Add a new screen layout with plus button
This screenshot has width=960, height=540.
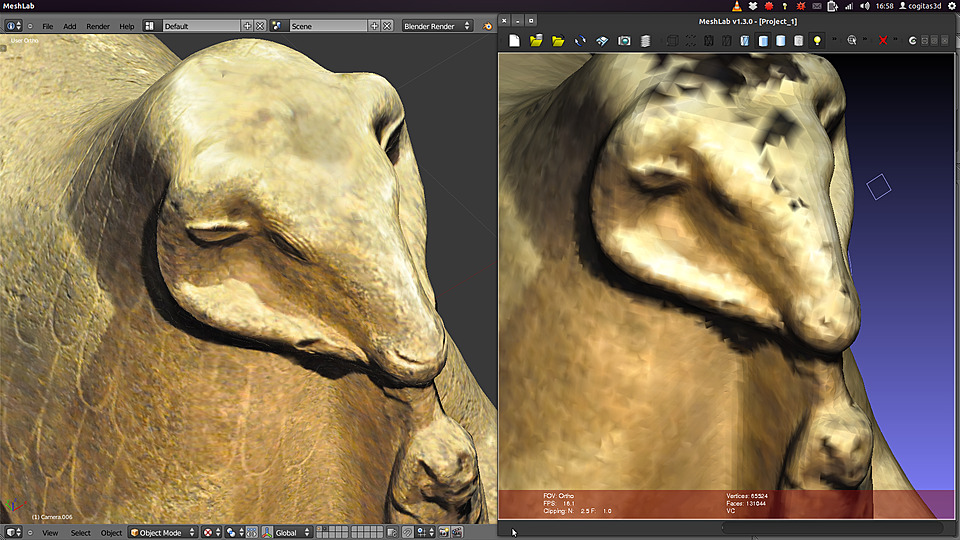pos(247,26)
